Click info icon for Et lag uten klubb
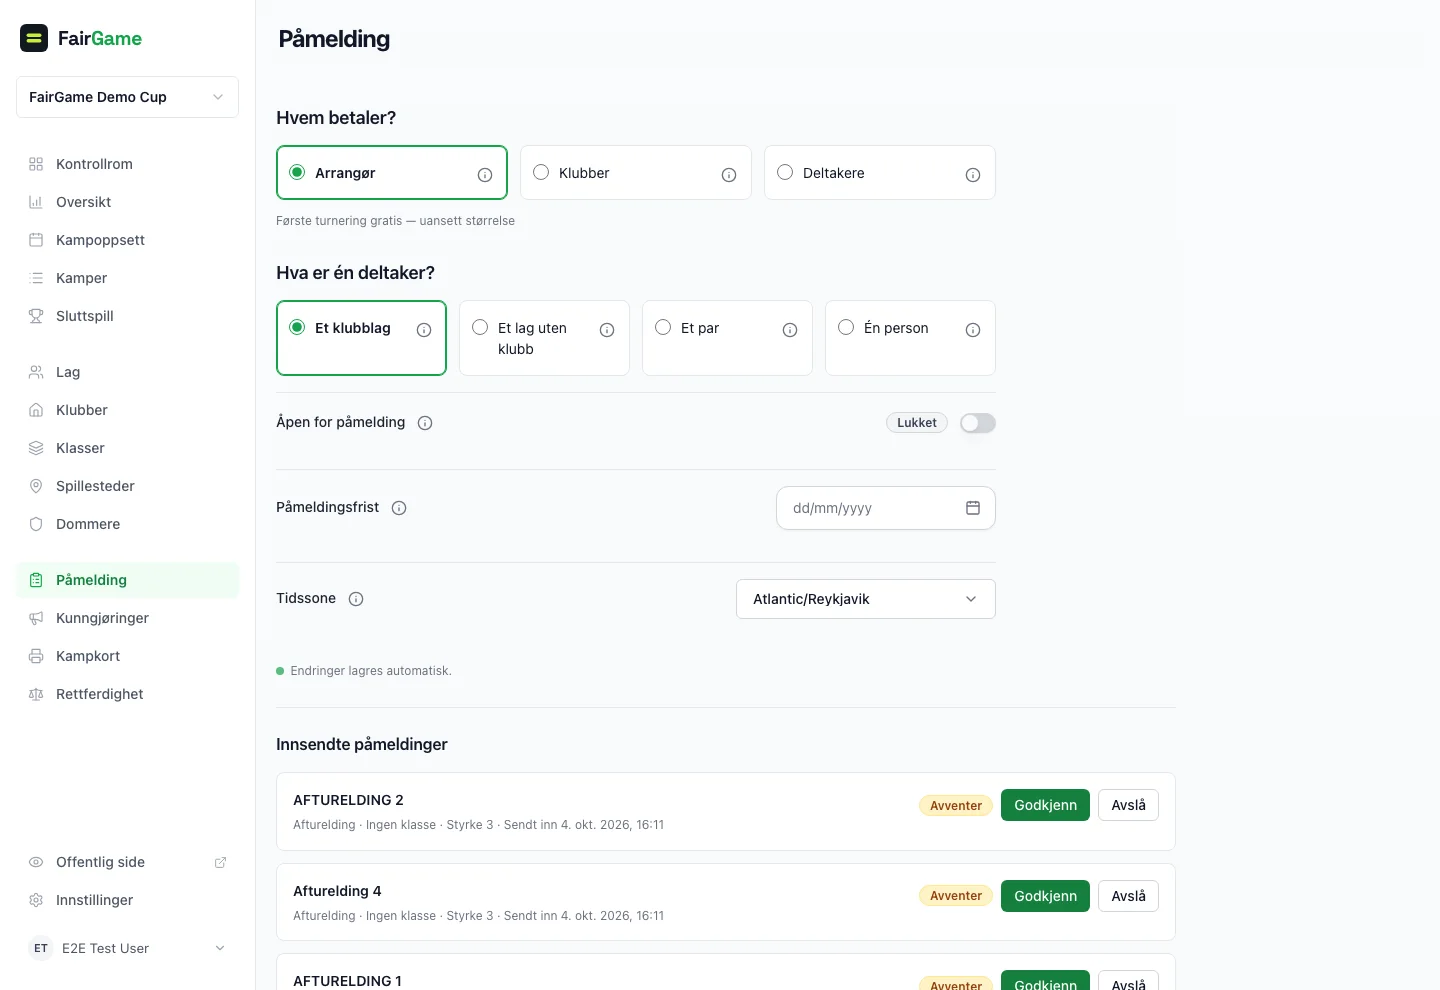This screenshot has height=990, width=1440. point(607,330)
